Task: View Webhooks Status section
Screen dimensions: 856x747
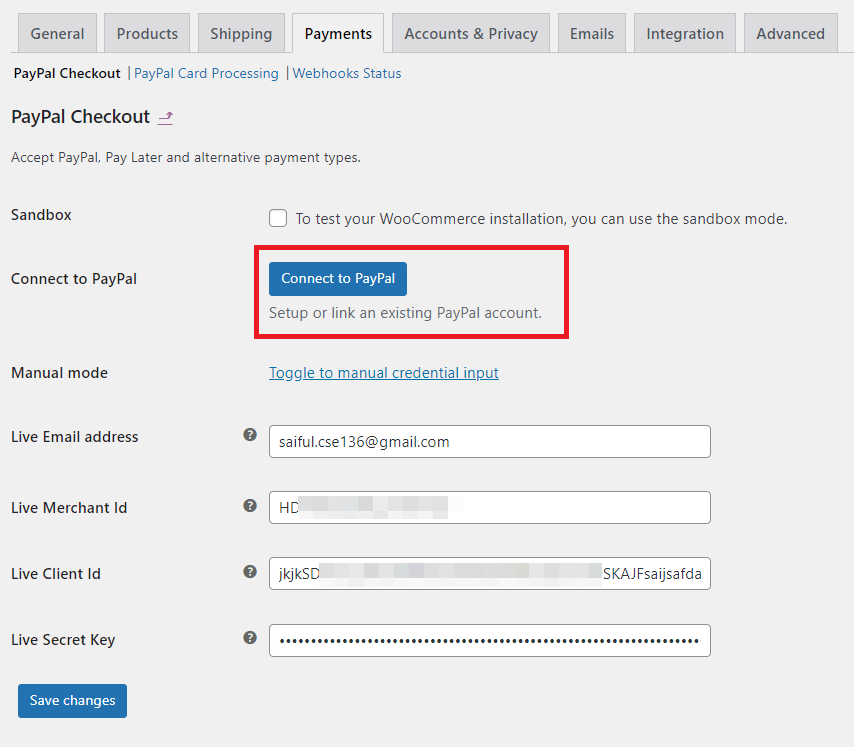Action: click(x=347, y=73)
